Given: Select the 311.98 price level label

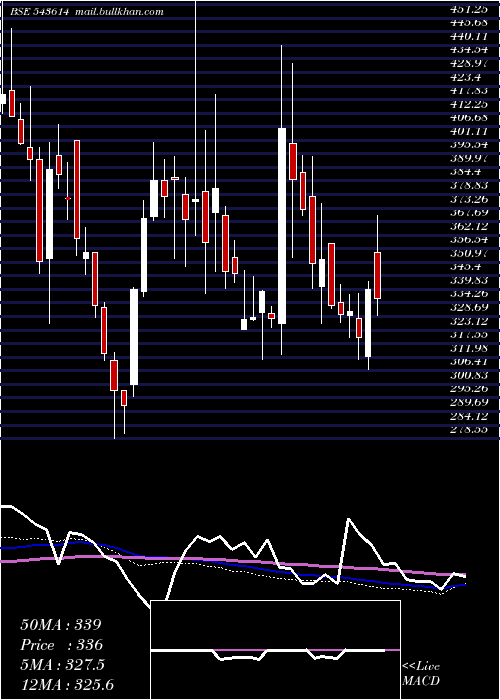Looking at the screenshot, I should coord(469,348).
